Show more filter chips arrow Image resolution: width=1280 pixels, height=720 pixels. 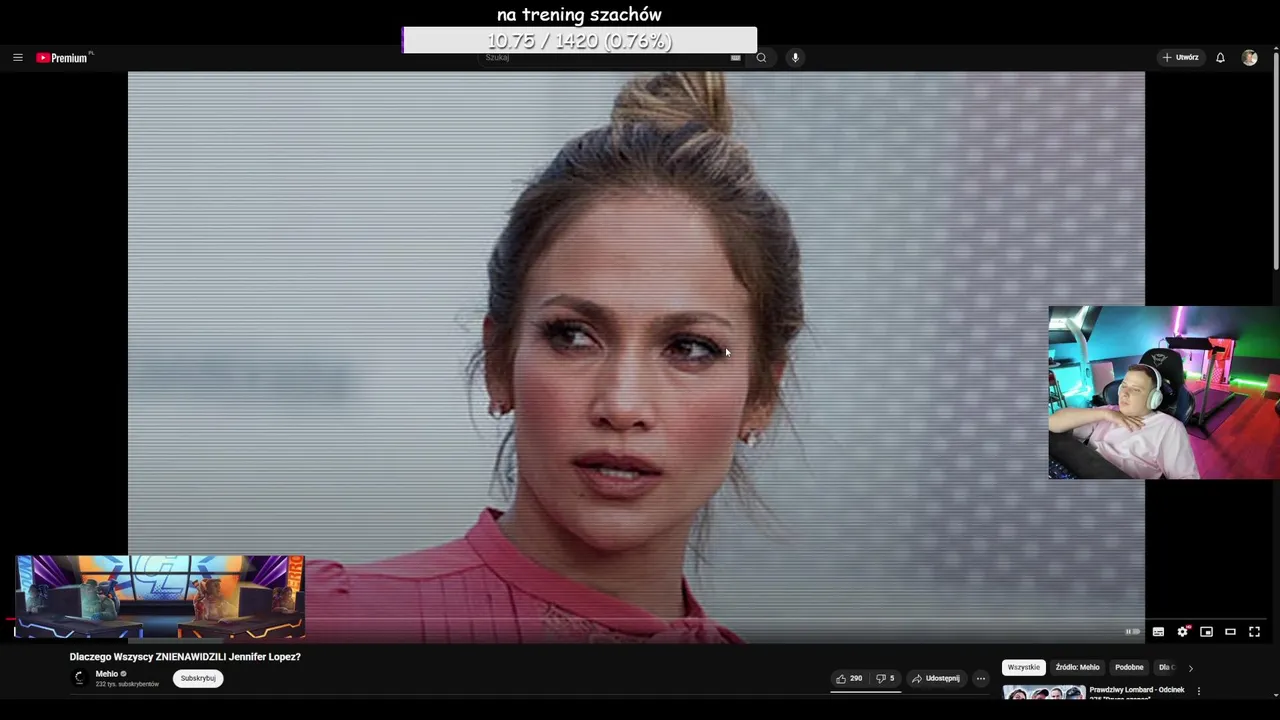pos(1190,667)
